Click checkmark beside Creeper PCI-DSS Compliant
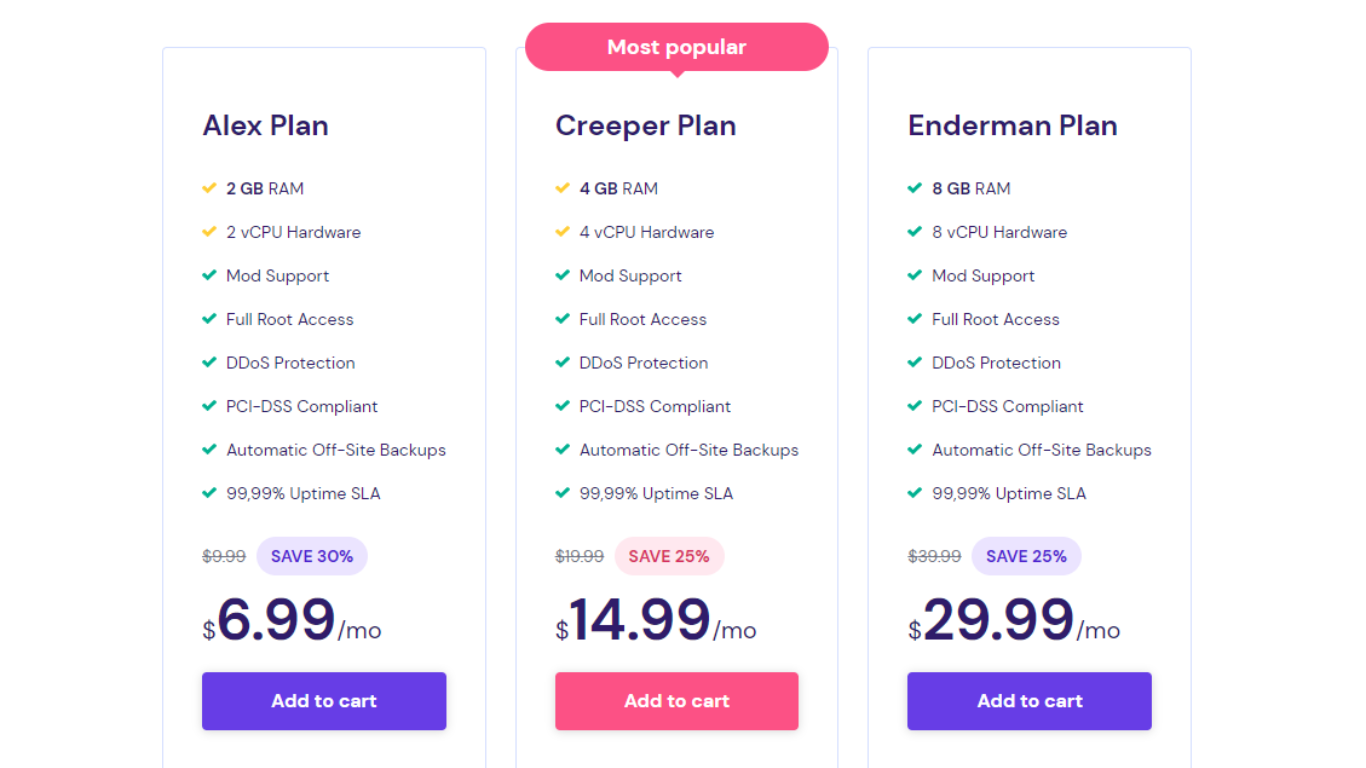Image resolution: width=1366 pixels, height=768 pixels. click(x=562, y=406)
